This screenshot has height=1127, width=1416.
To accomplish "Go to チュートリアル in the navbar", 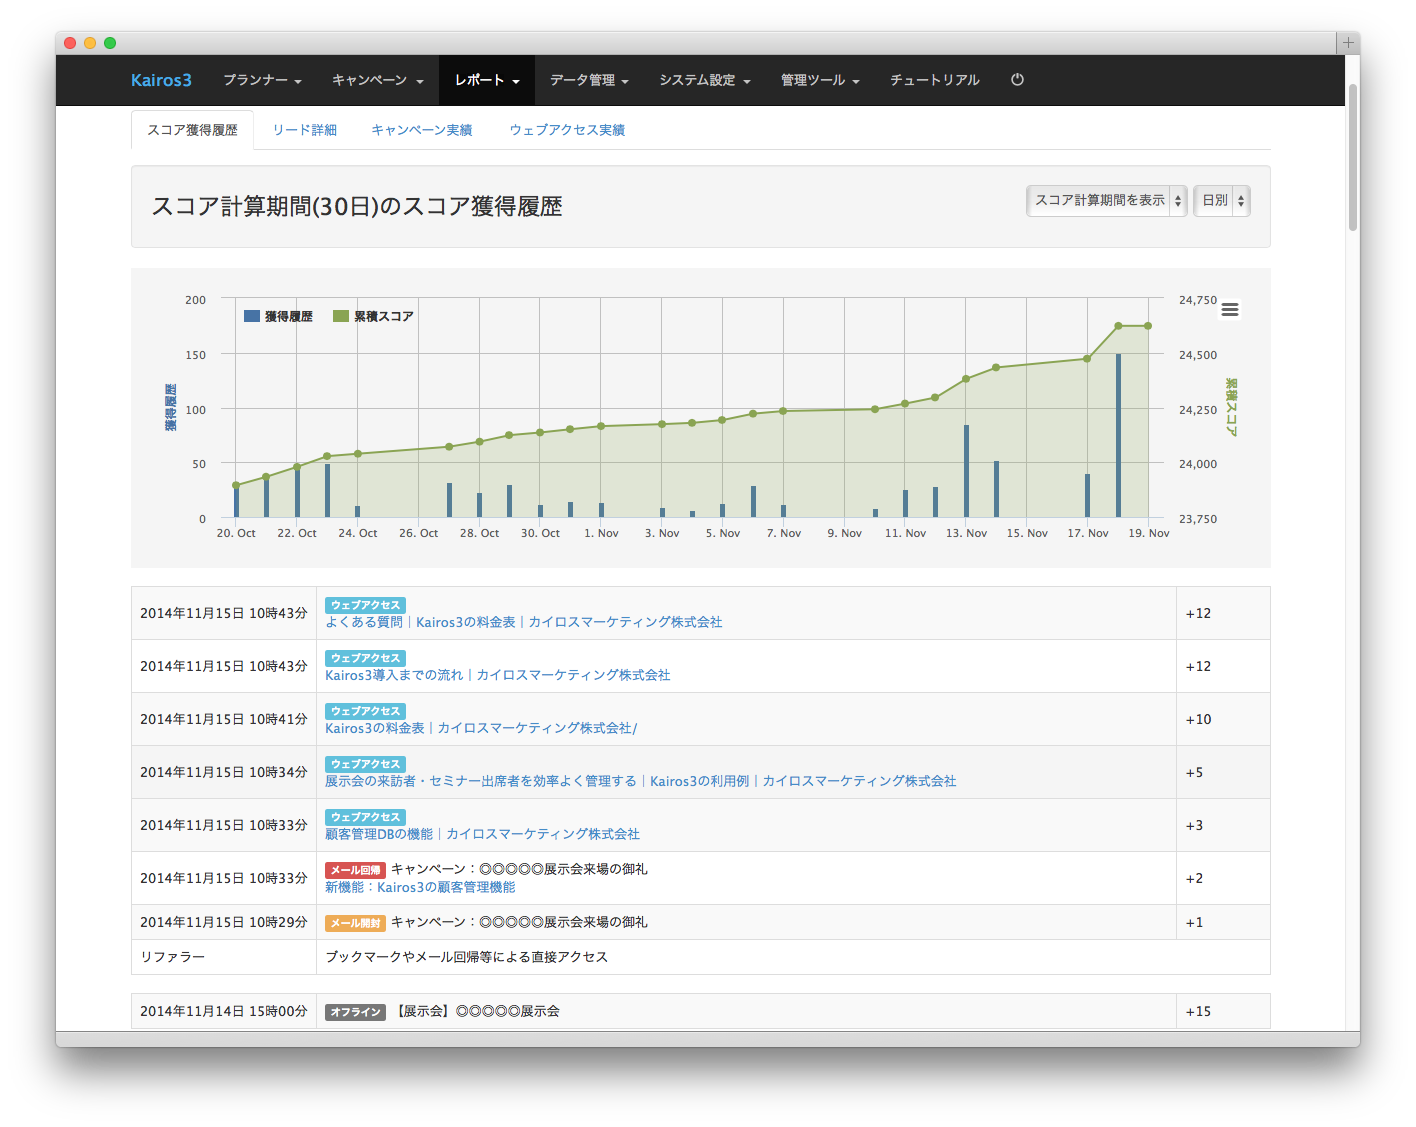I will [x=935, y=80].
